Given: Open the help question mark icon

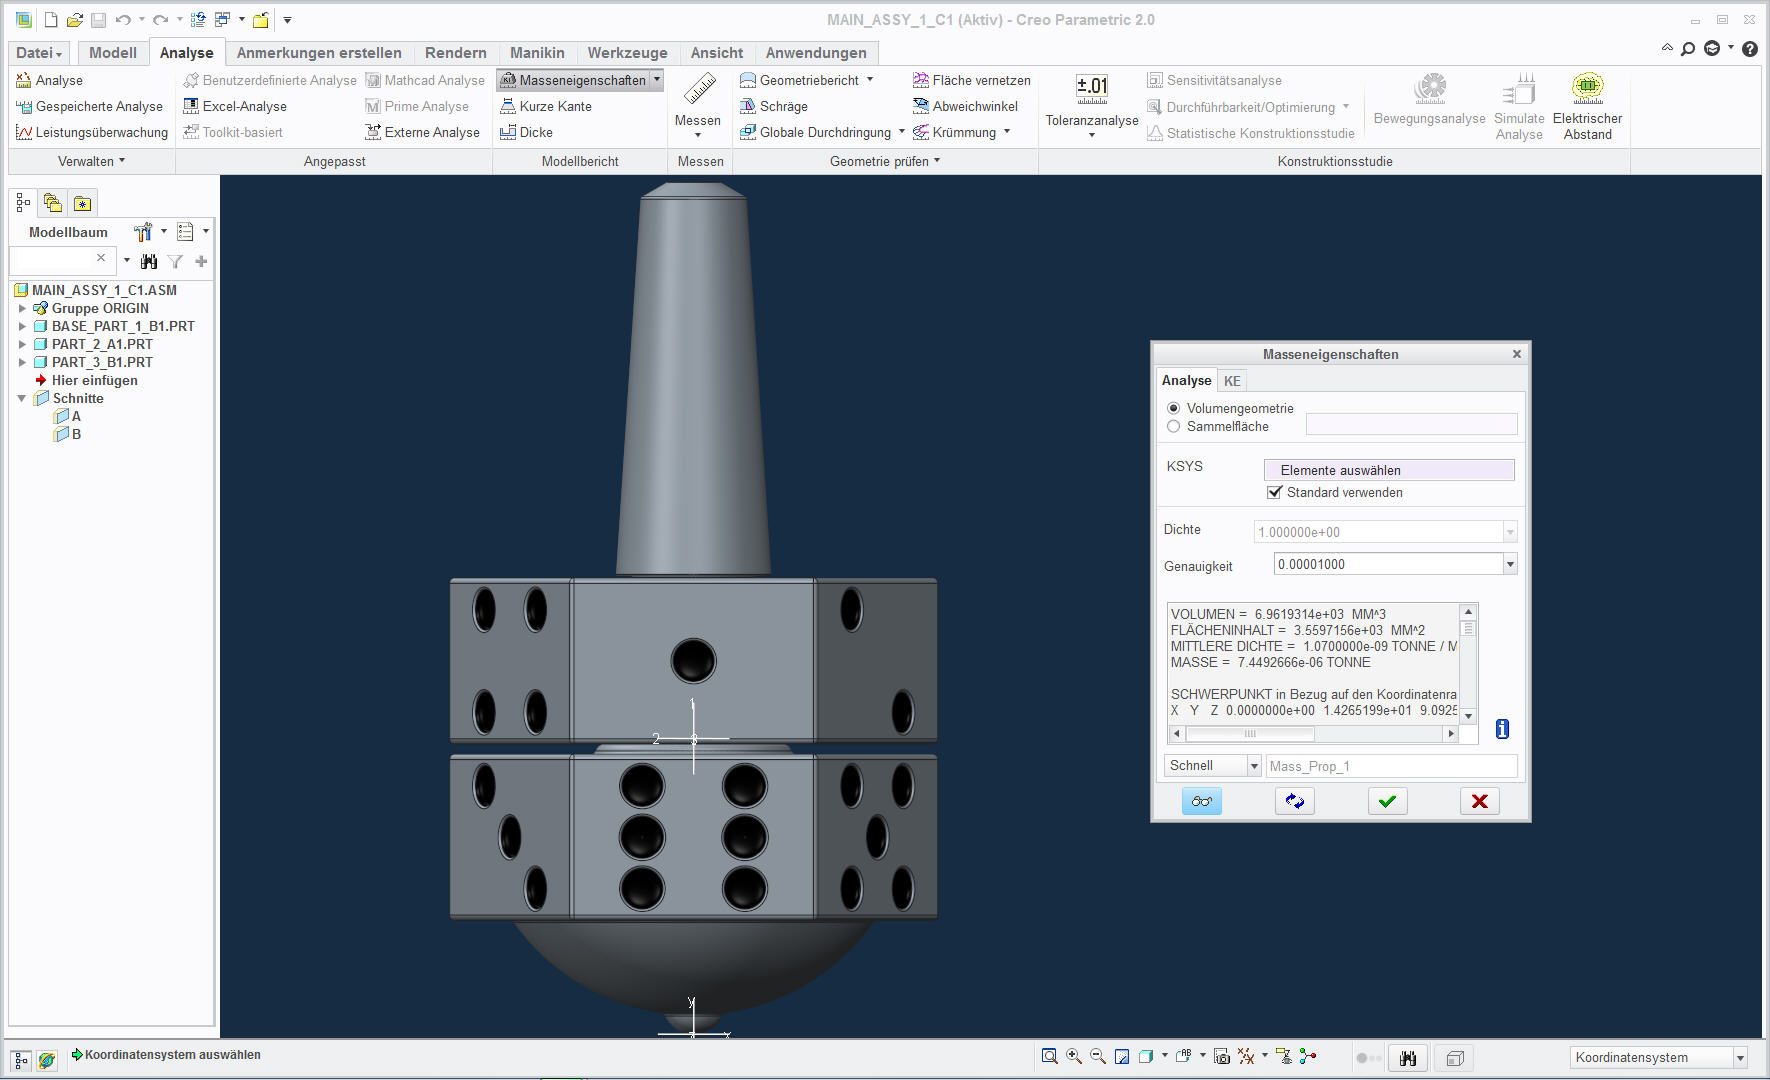Looking at the screenshot, I should [1749, 49].
